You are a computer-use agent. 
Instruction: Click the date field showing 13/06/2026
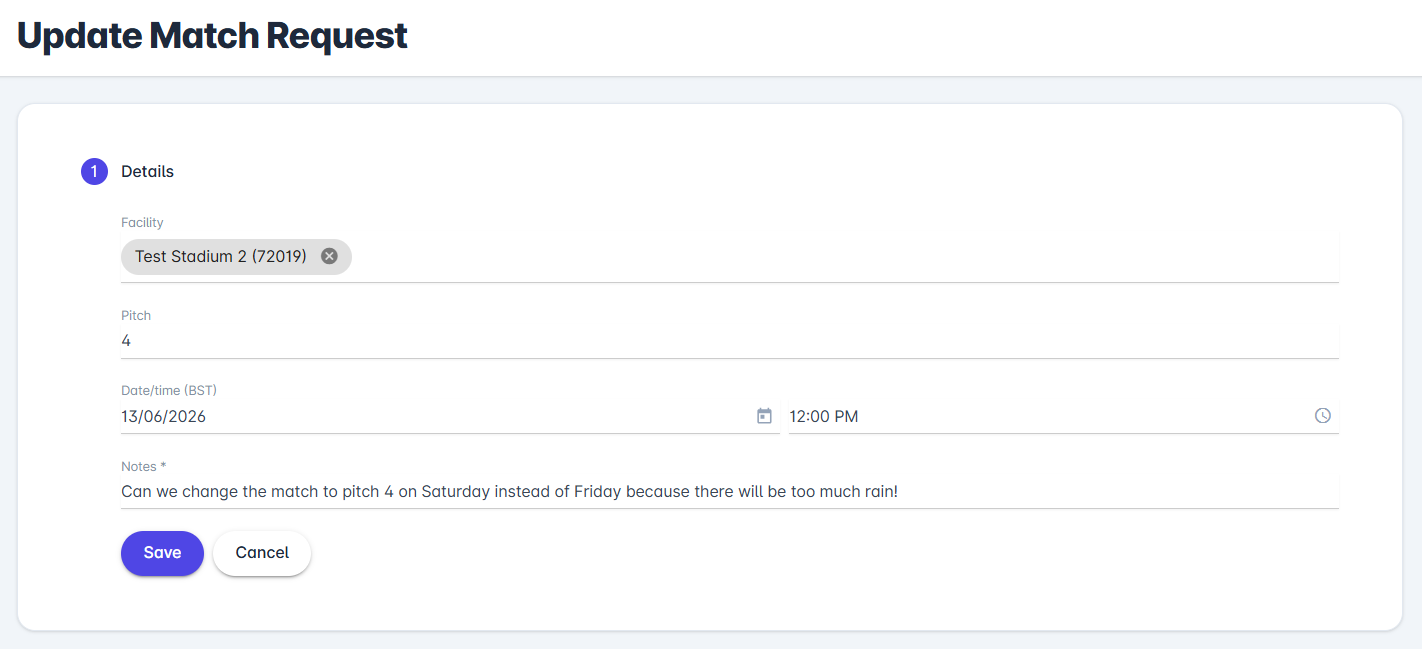(x=450, y=416)
